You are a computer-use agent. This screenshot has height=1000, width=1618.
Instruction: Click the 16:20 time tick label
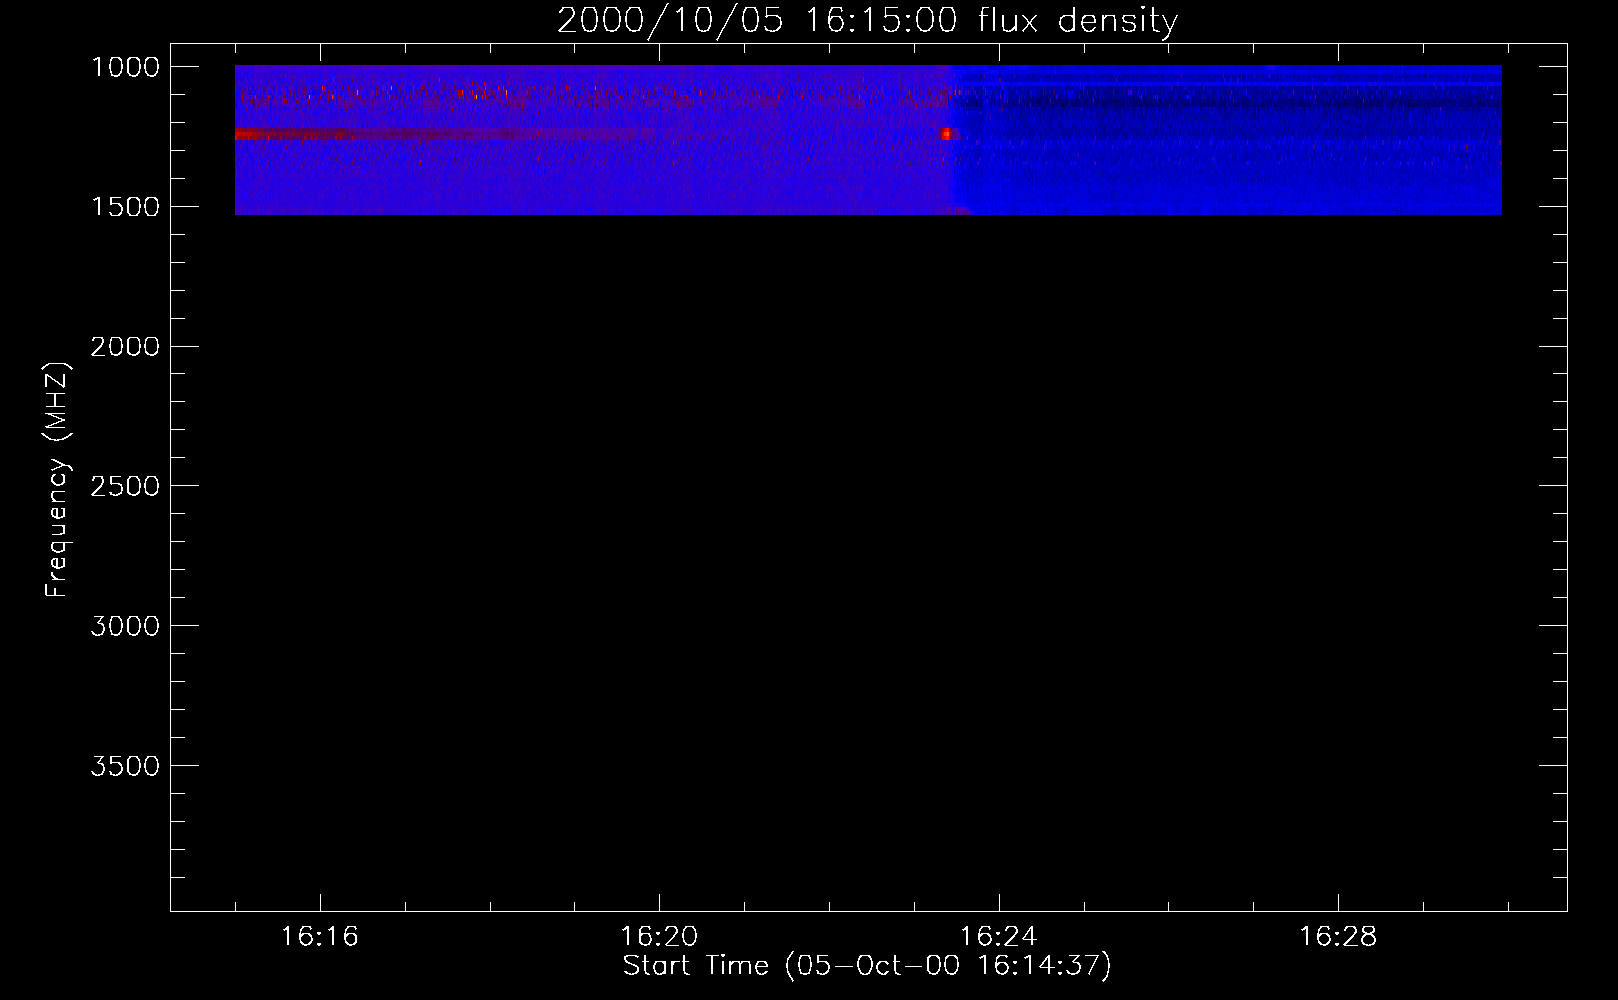pos(659,936)
